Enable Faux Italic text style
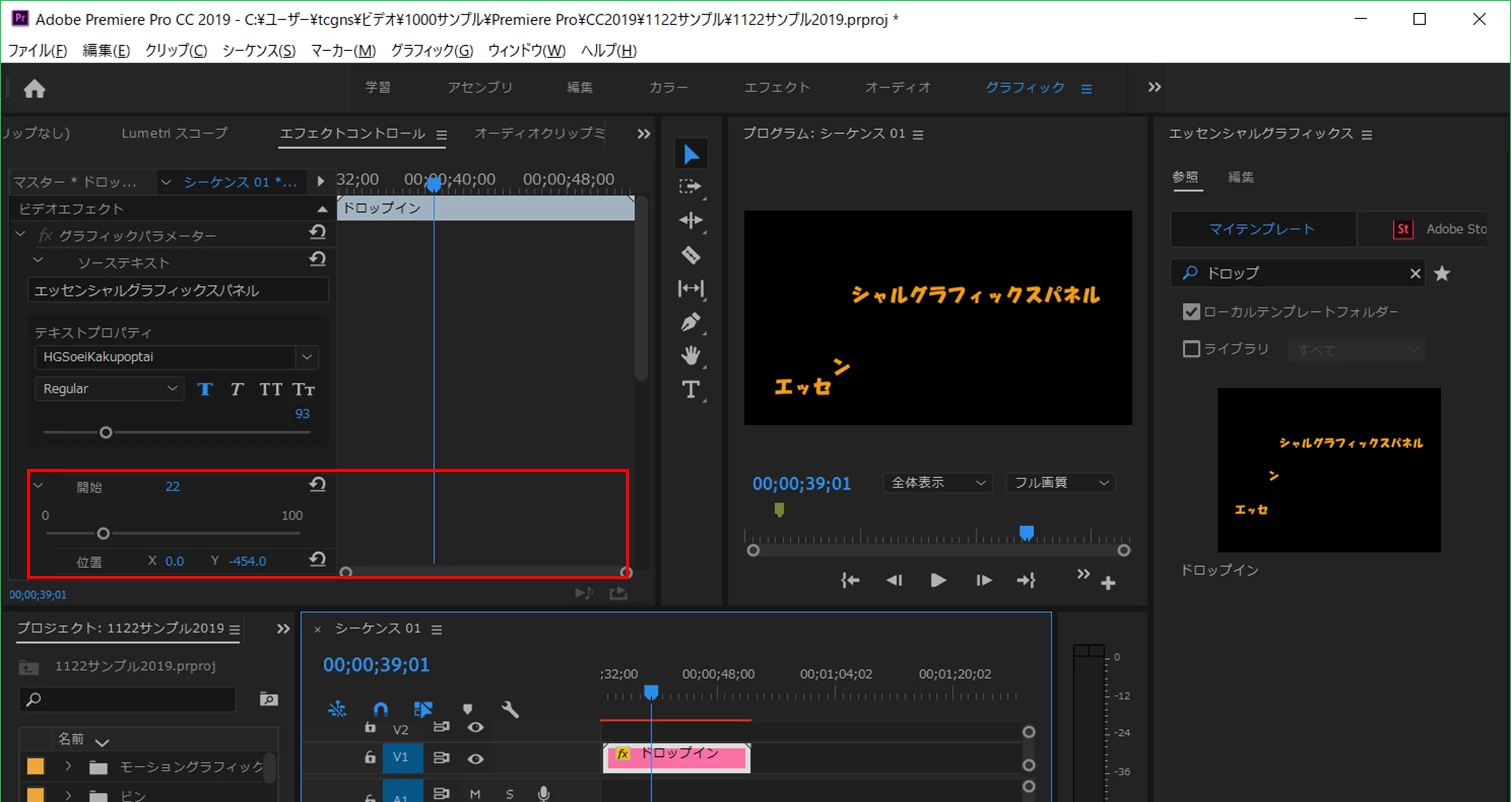This screenshot has width=1511, height=802. click(237, 389)
